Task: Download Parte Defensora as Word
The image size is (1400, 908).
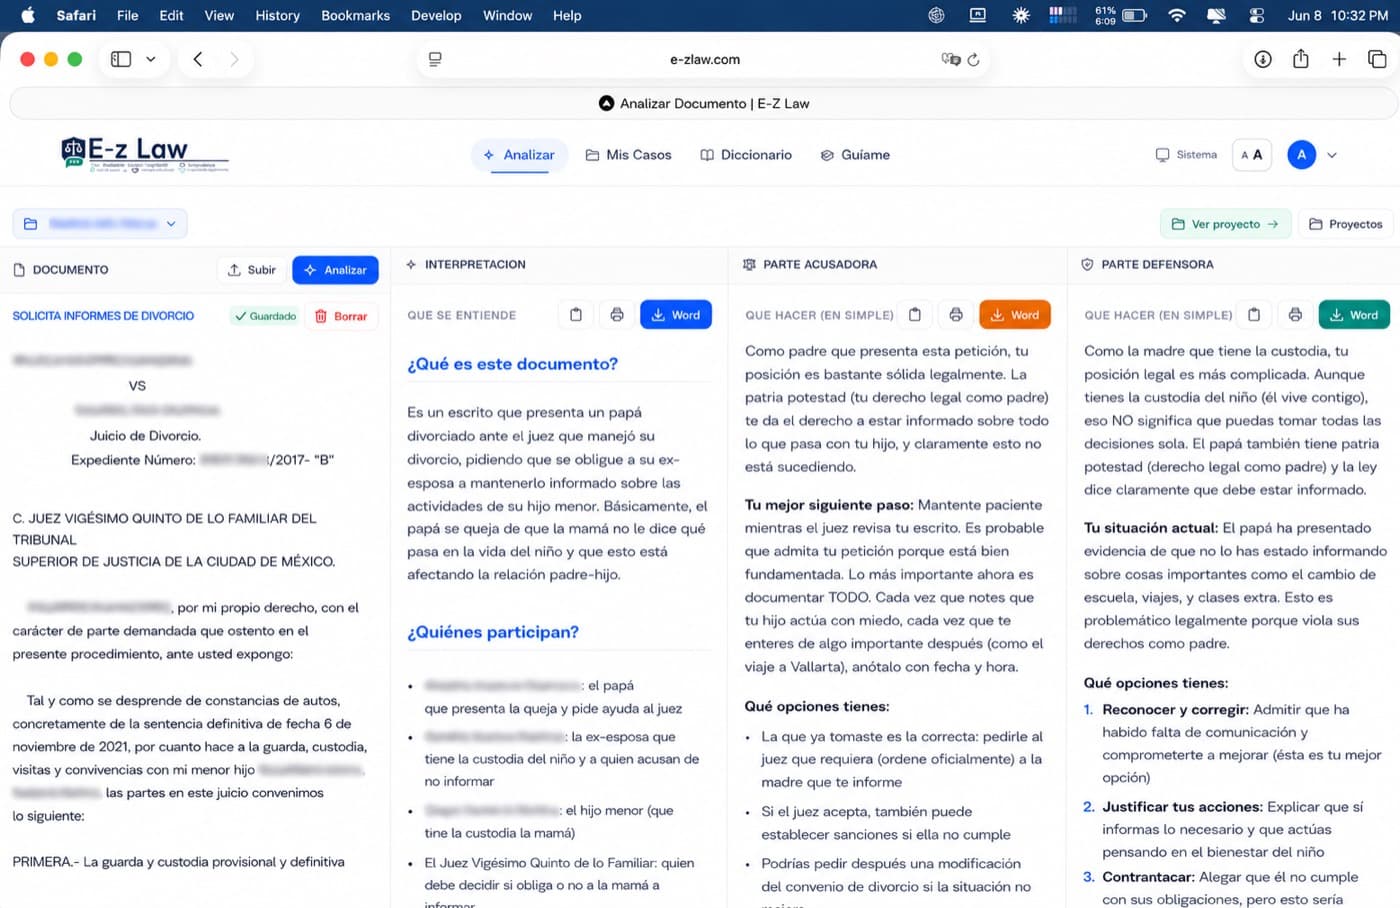Action: [x=1354, y=315]
